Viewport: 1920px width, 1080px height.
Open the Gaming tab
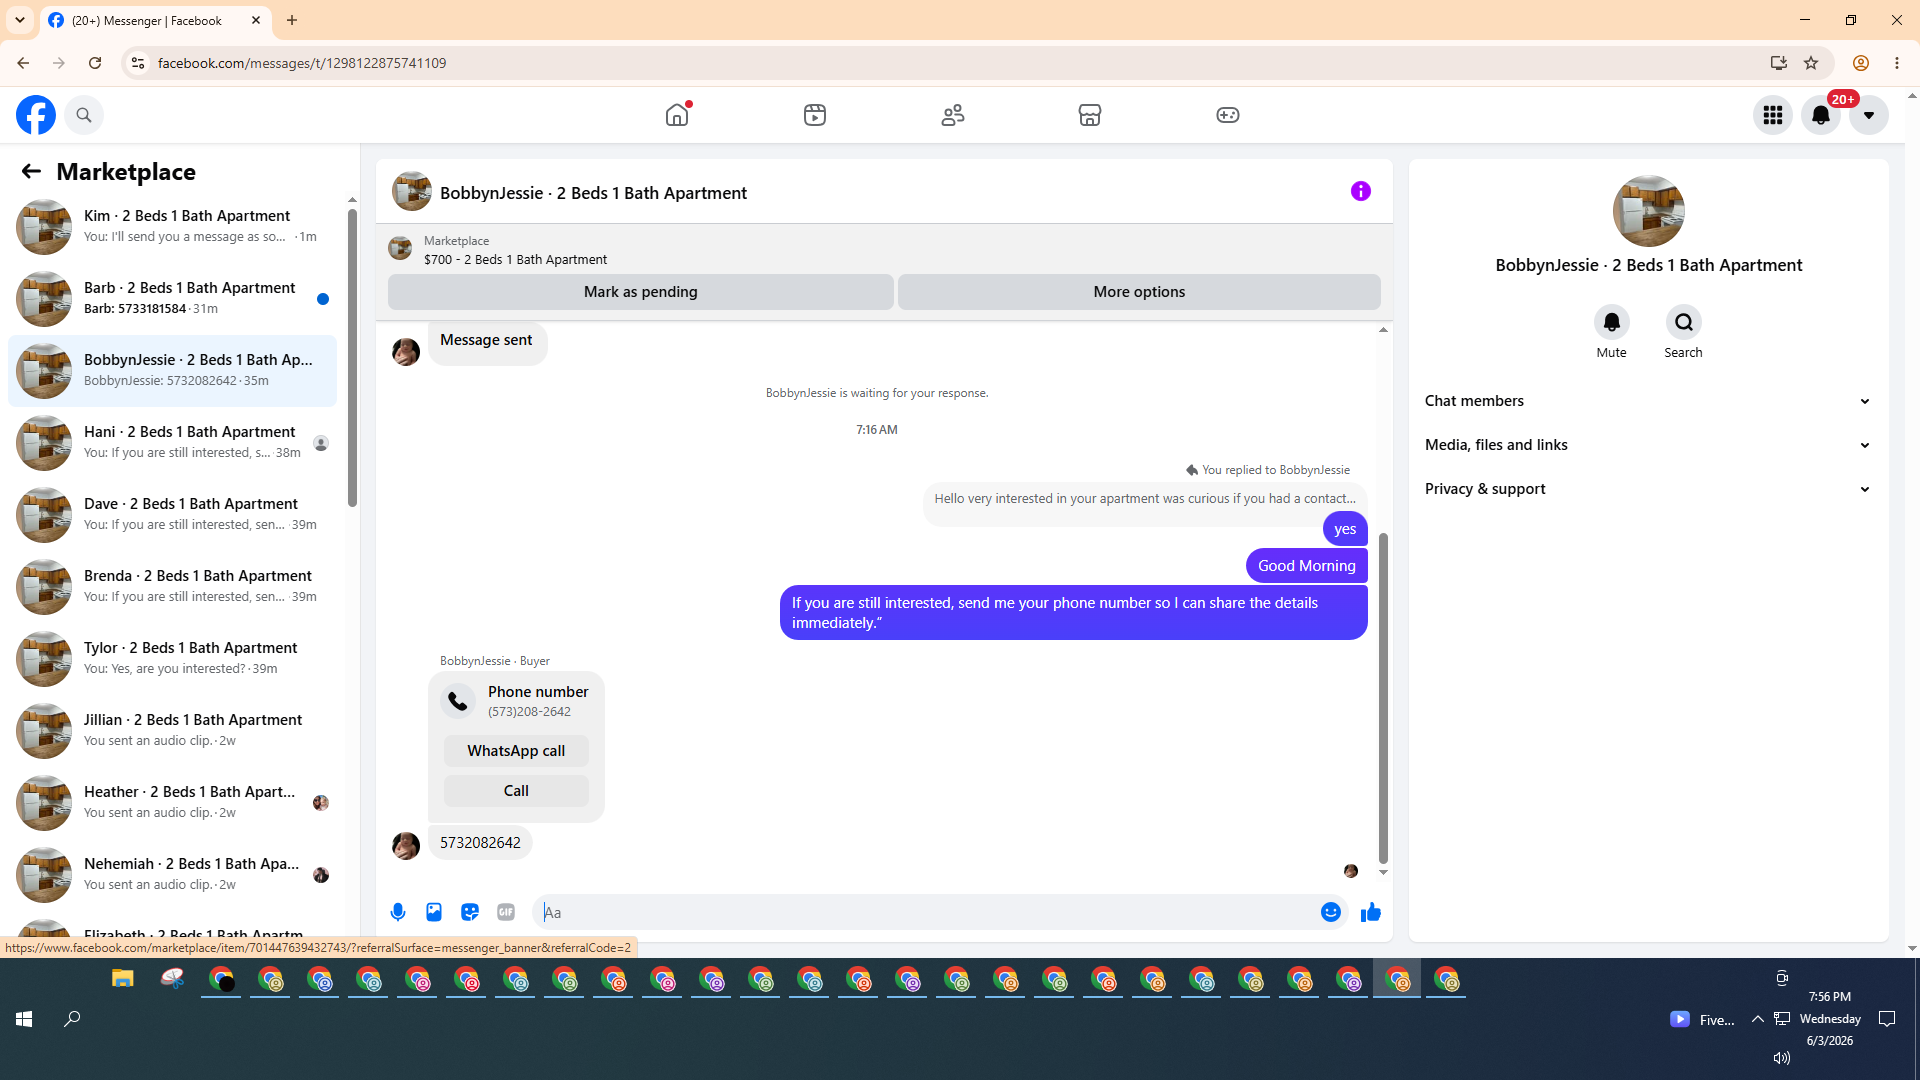[x=1228, y=115]
